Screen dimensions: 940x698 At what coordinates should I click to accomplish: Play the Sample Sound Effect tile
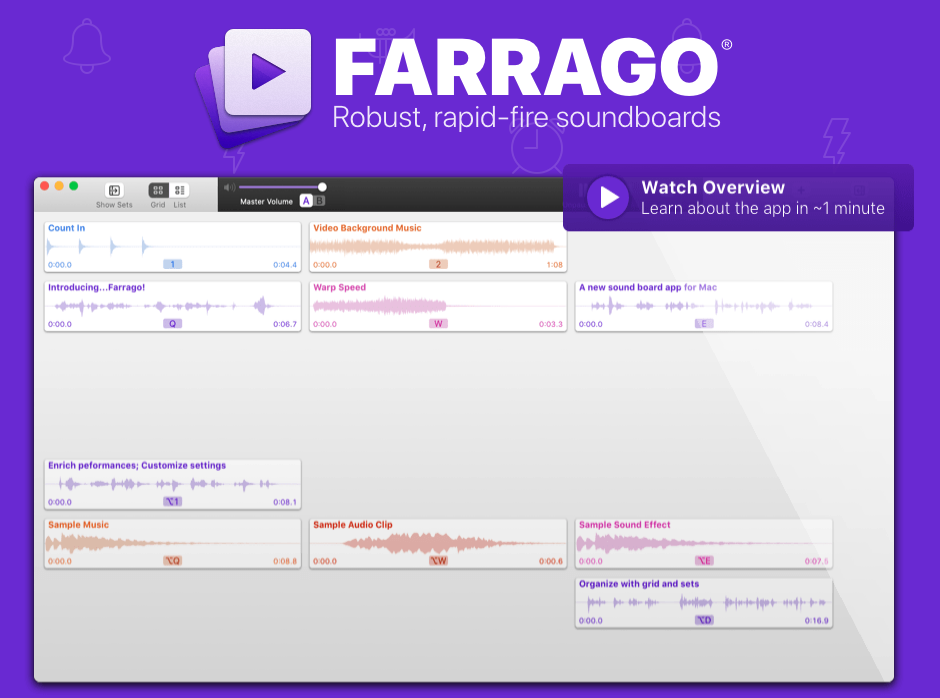coord(704,543)
